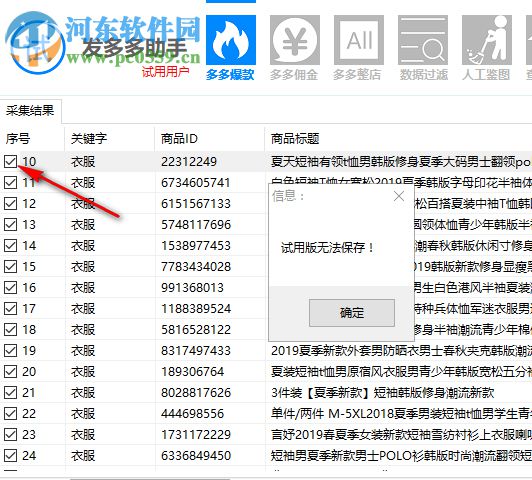Toggle the checkbox for row 22
532x480 pixels.
click(11, 414)
